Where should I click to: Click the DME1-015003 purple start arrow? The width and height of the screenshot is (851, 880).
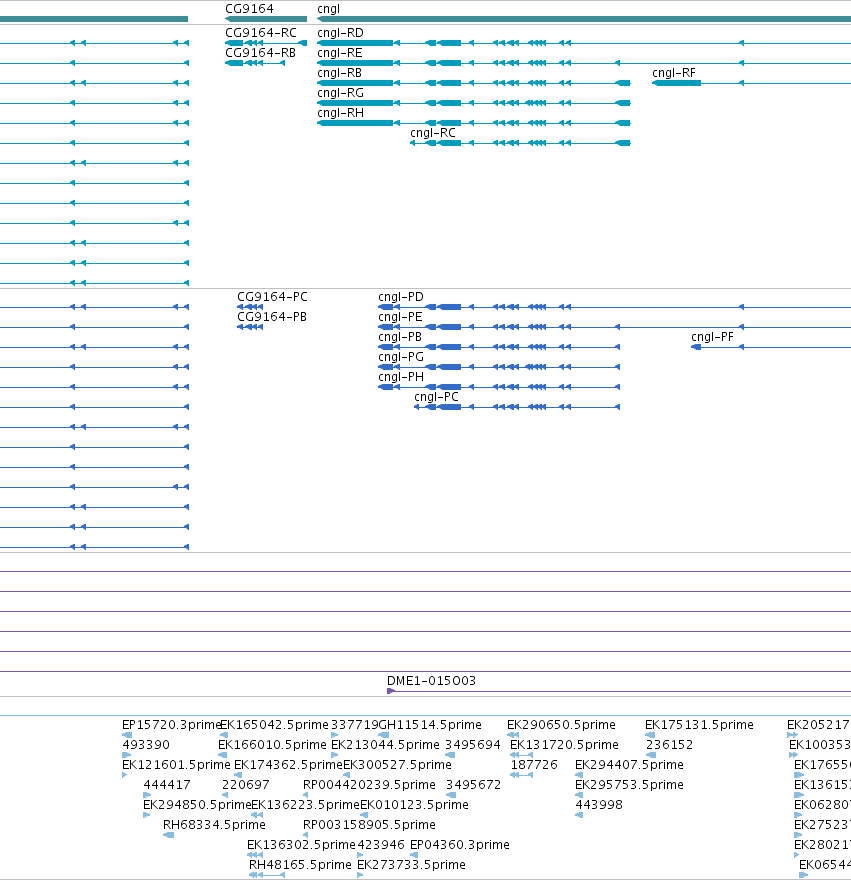coord(391,691)
